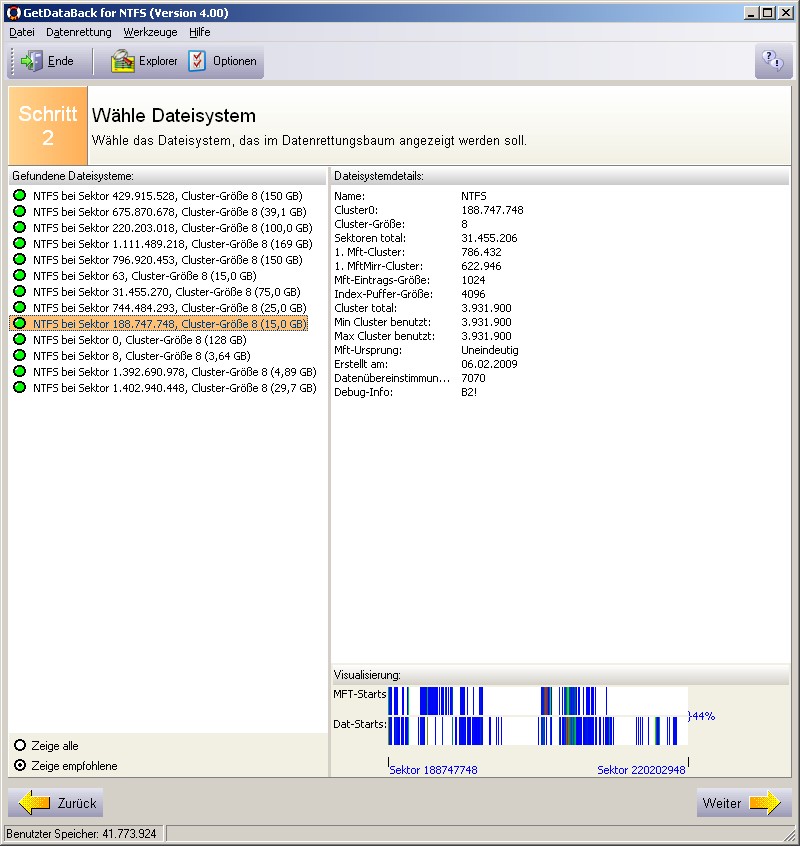Open the Datei menu

22,32
